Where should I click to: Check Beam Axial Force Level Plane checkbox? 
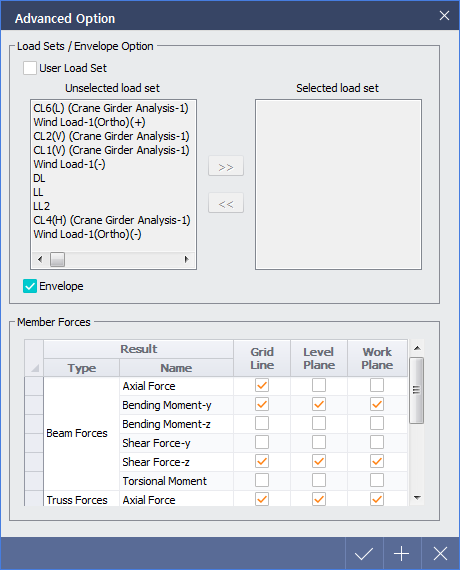click(x=319, y=385)
